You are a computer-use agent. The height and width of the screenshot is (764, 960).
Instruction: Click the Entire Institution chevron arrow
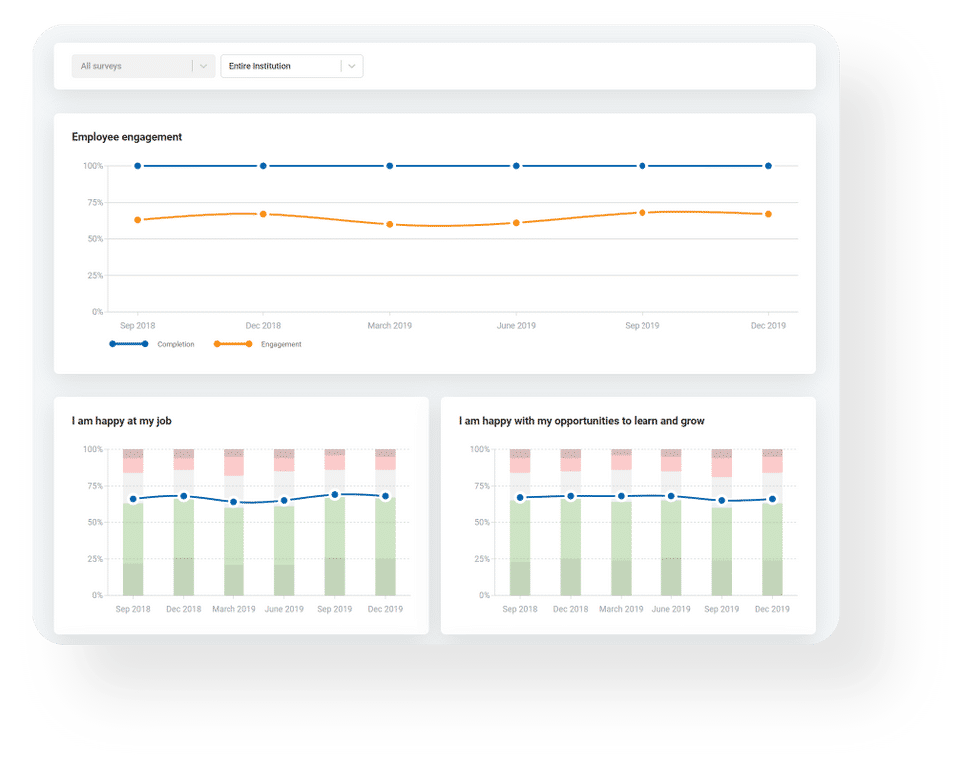tap(351, 66)
